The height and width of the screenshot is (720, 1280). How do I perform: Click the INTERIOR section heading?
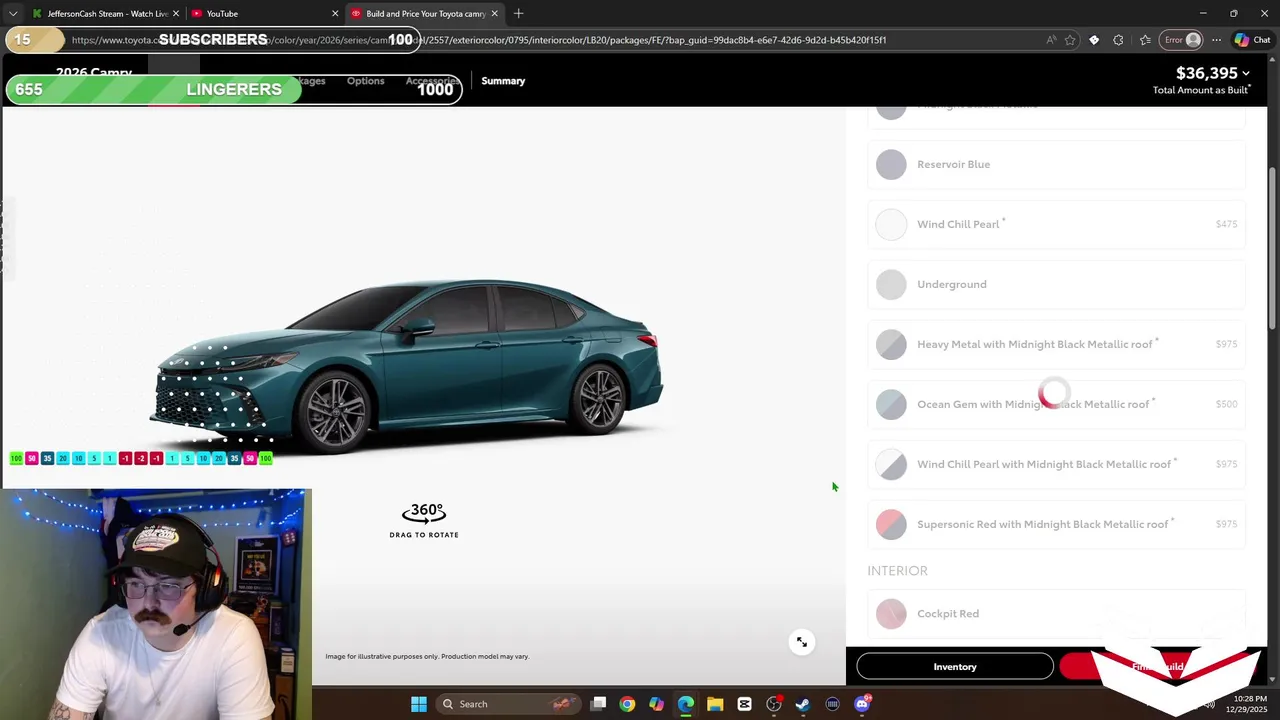pos(897,570)
